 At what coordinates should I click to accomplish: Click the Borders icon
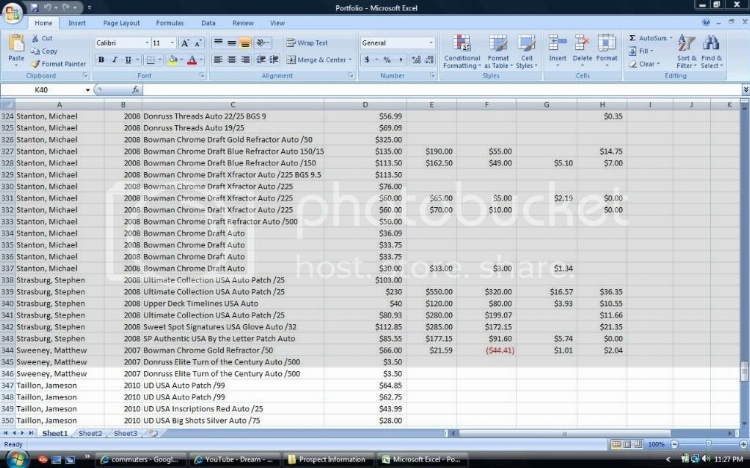[151, 60]
